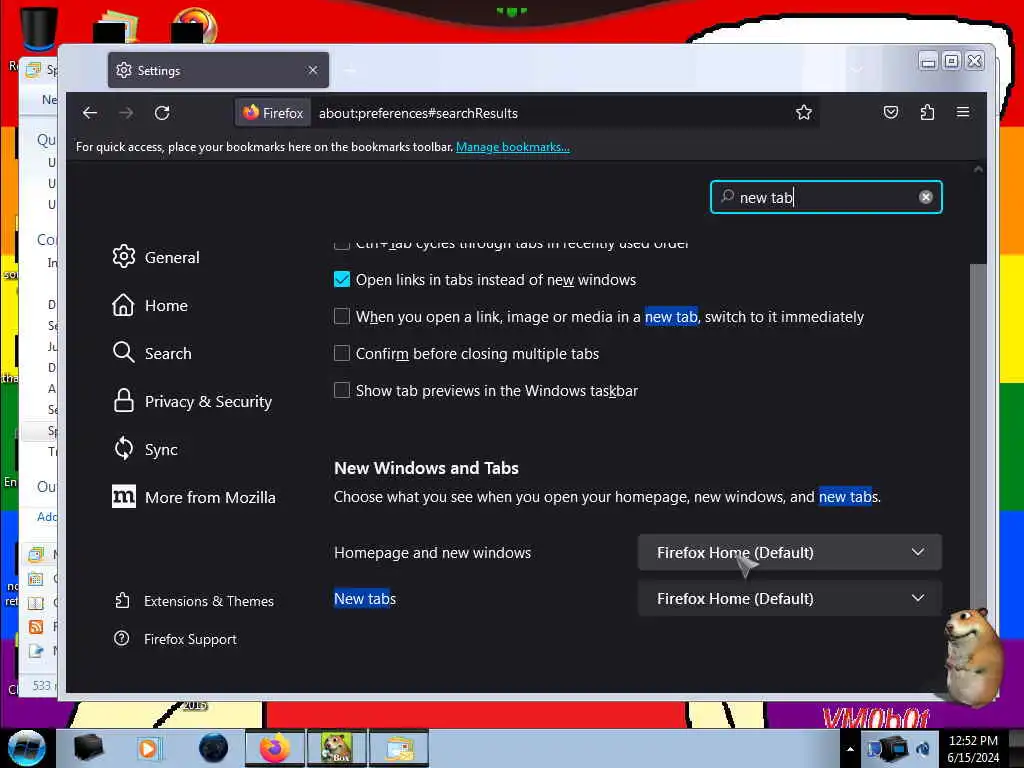Screen dimensions: 1024x768
Task: Click the Manage bookmarks link
Action: [513, 147]
